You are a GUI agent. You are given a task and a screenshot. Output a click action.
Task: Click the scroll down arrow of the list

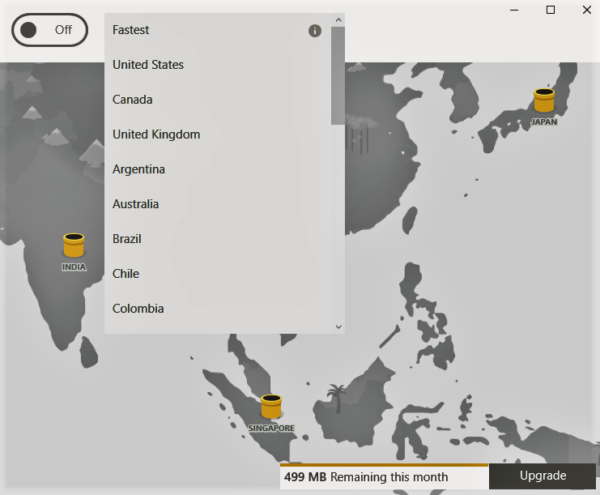(338, 327)
